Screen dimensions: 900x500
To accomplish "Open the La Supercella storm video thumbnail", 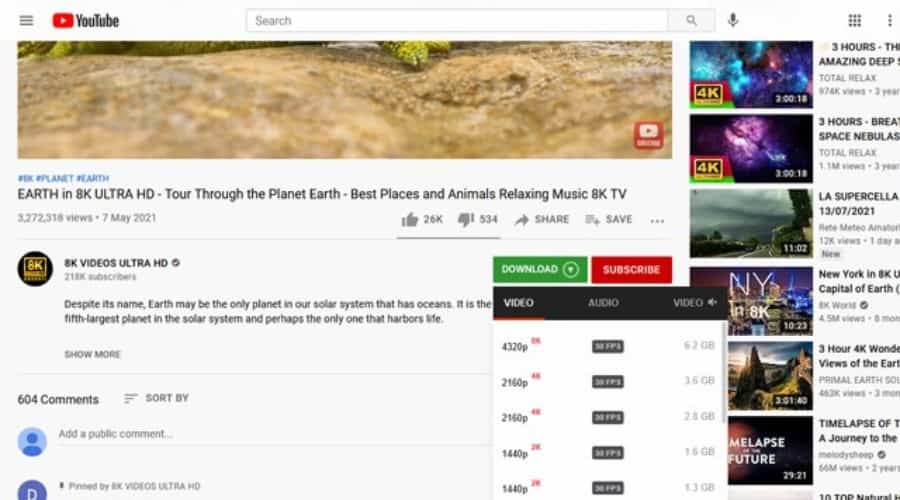I will point(751,223).
